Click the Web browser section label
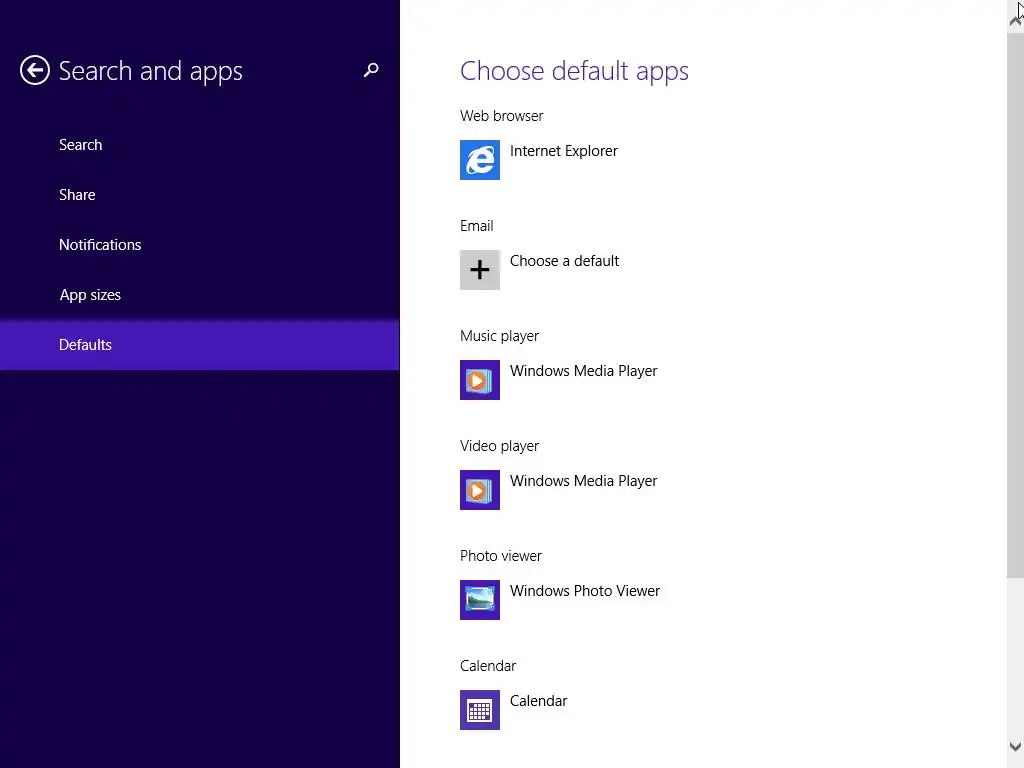 tap(501, 116)
